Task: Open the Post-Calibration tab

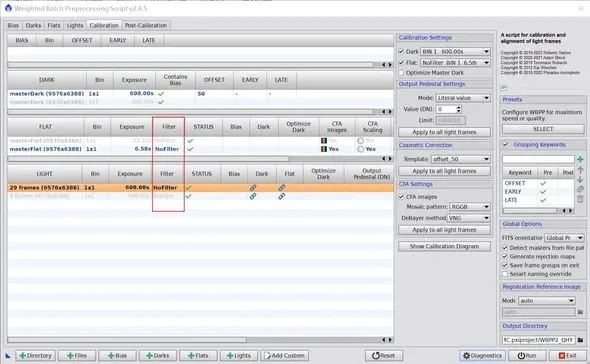Action: (x=146, y=25)
